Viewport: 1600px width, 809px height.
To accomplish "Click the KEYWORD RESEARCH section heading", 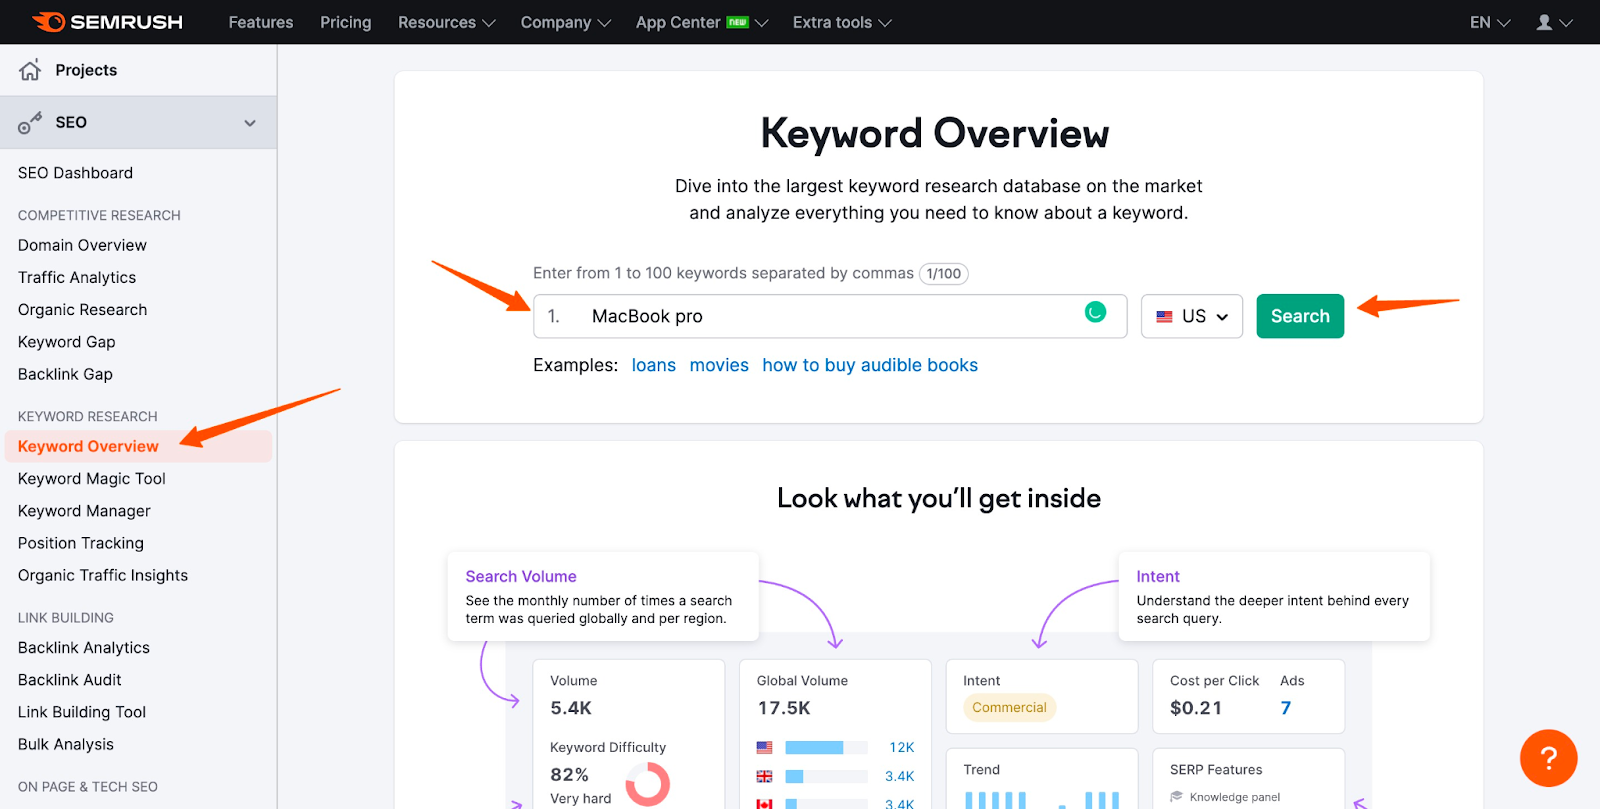I will [x=88, y=416].
